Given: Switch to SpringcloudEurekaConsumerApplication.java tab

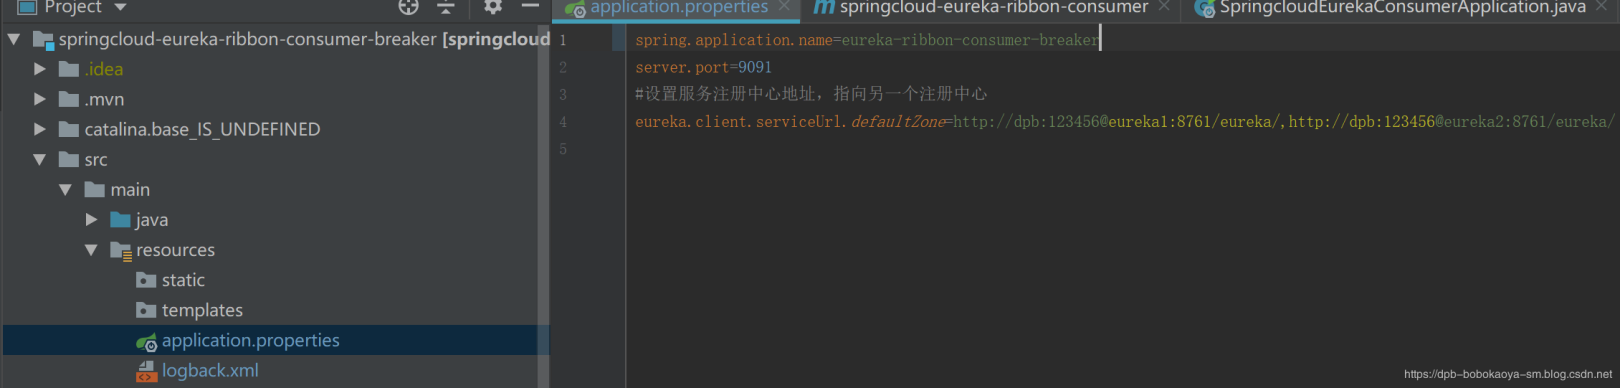Looking at the screenshot, I should [1402, 8].
